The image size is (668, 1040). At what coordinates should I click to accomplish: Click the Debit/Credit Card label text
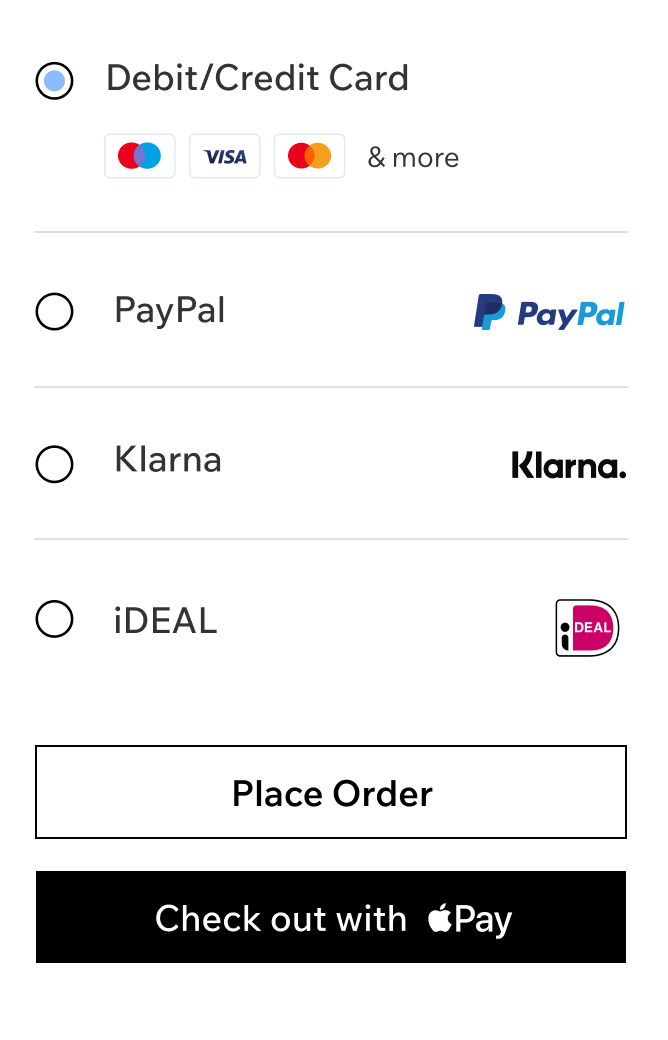point(257,78)
